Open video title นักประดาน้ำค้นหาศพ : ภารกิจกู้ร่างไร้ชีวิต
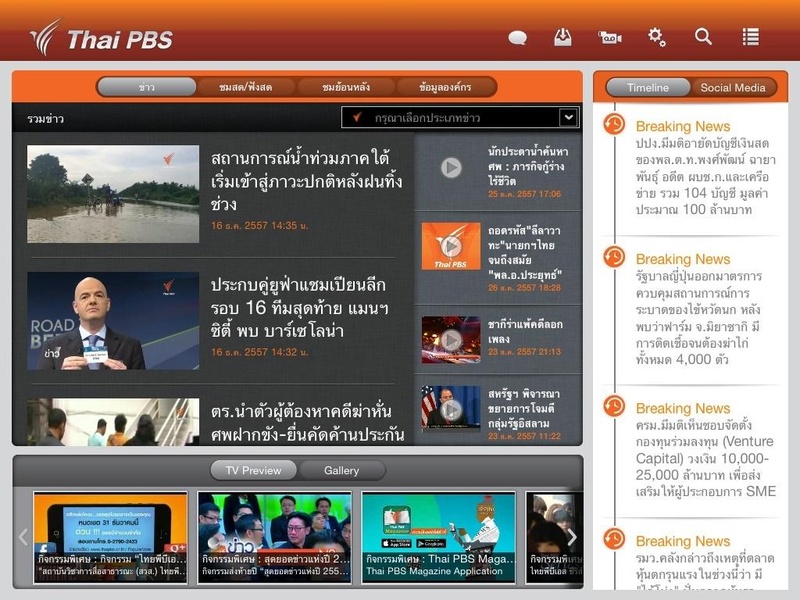The image size is (800, 600). tap(528, 166)
